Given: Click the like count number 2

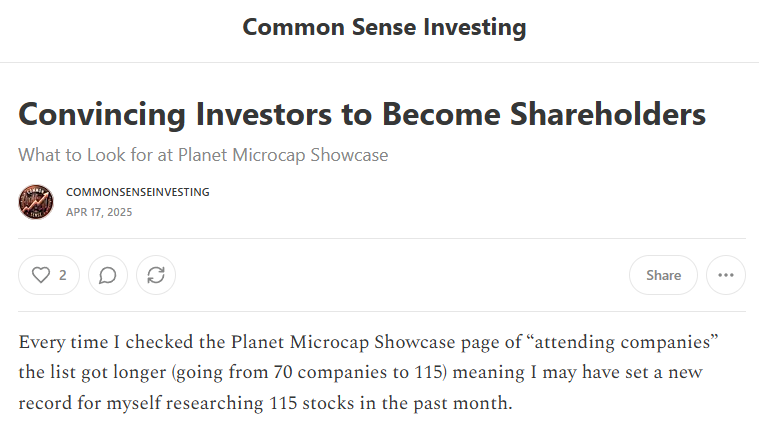Looking at the screenshot, I should (62, 275).
